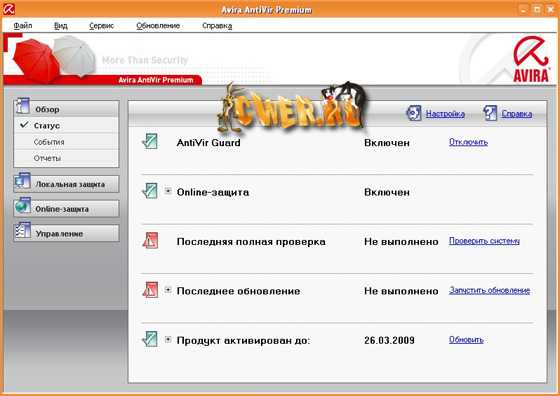560x396 pixels.
Task: Open the Управление section
Action: 66,234
